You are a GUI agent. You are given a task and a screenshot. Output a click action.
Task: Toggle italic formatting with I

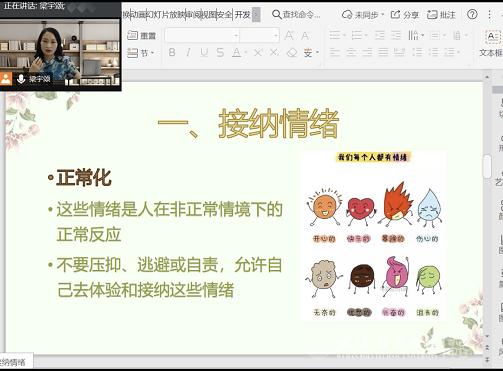(188, 52)
